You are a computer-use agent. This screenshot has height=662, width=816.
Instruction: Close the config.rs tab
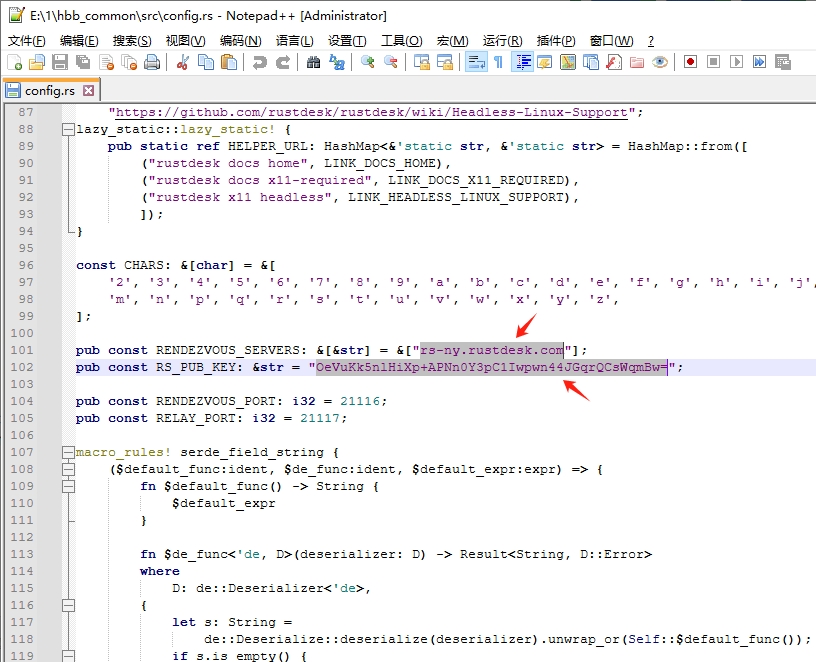(x=88, y=90)
